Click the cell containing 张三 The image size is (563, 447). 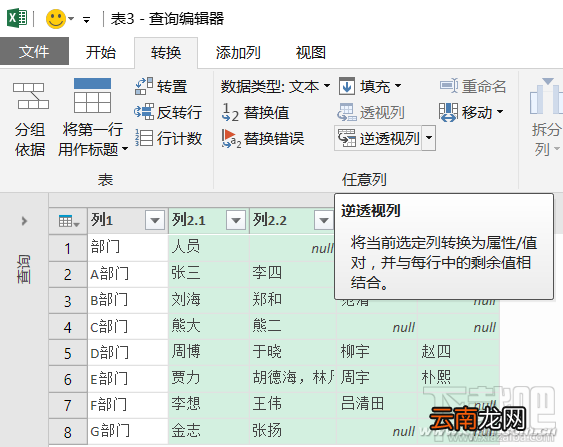click(209, 274)
